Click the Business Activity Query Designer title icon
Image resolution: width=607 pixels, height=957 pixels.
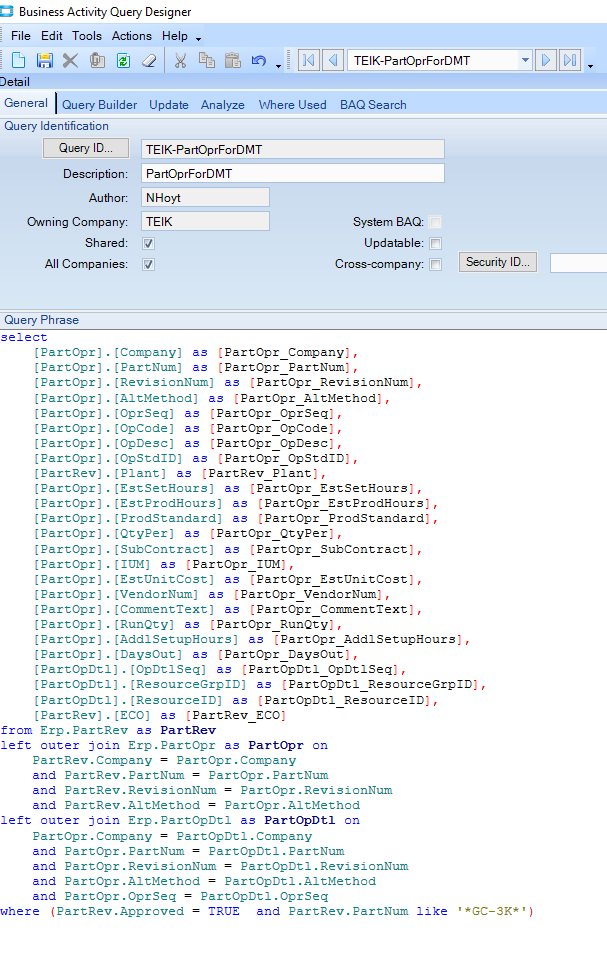7,11
